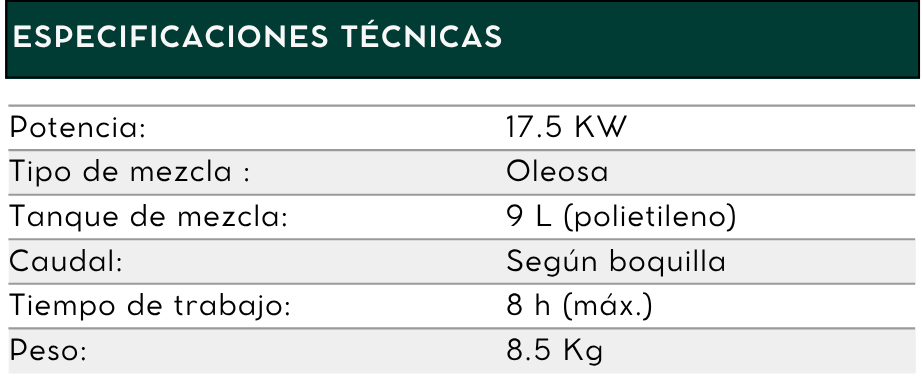Select the Potencia label

(x=78, y=127)
